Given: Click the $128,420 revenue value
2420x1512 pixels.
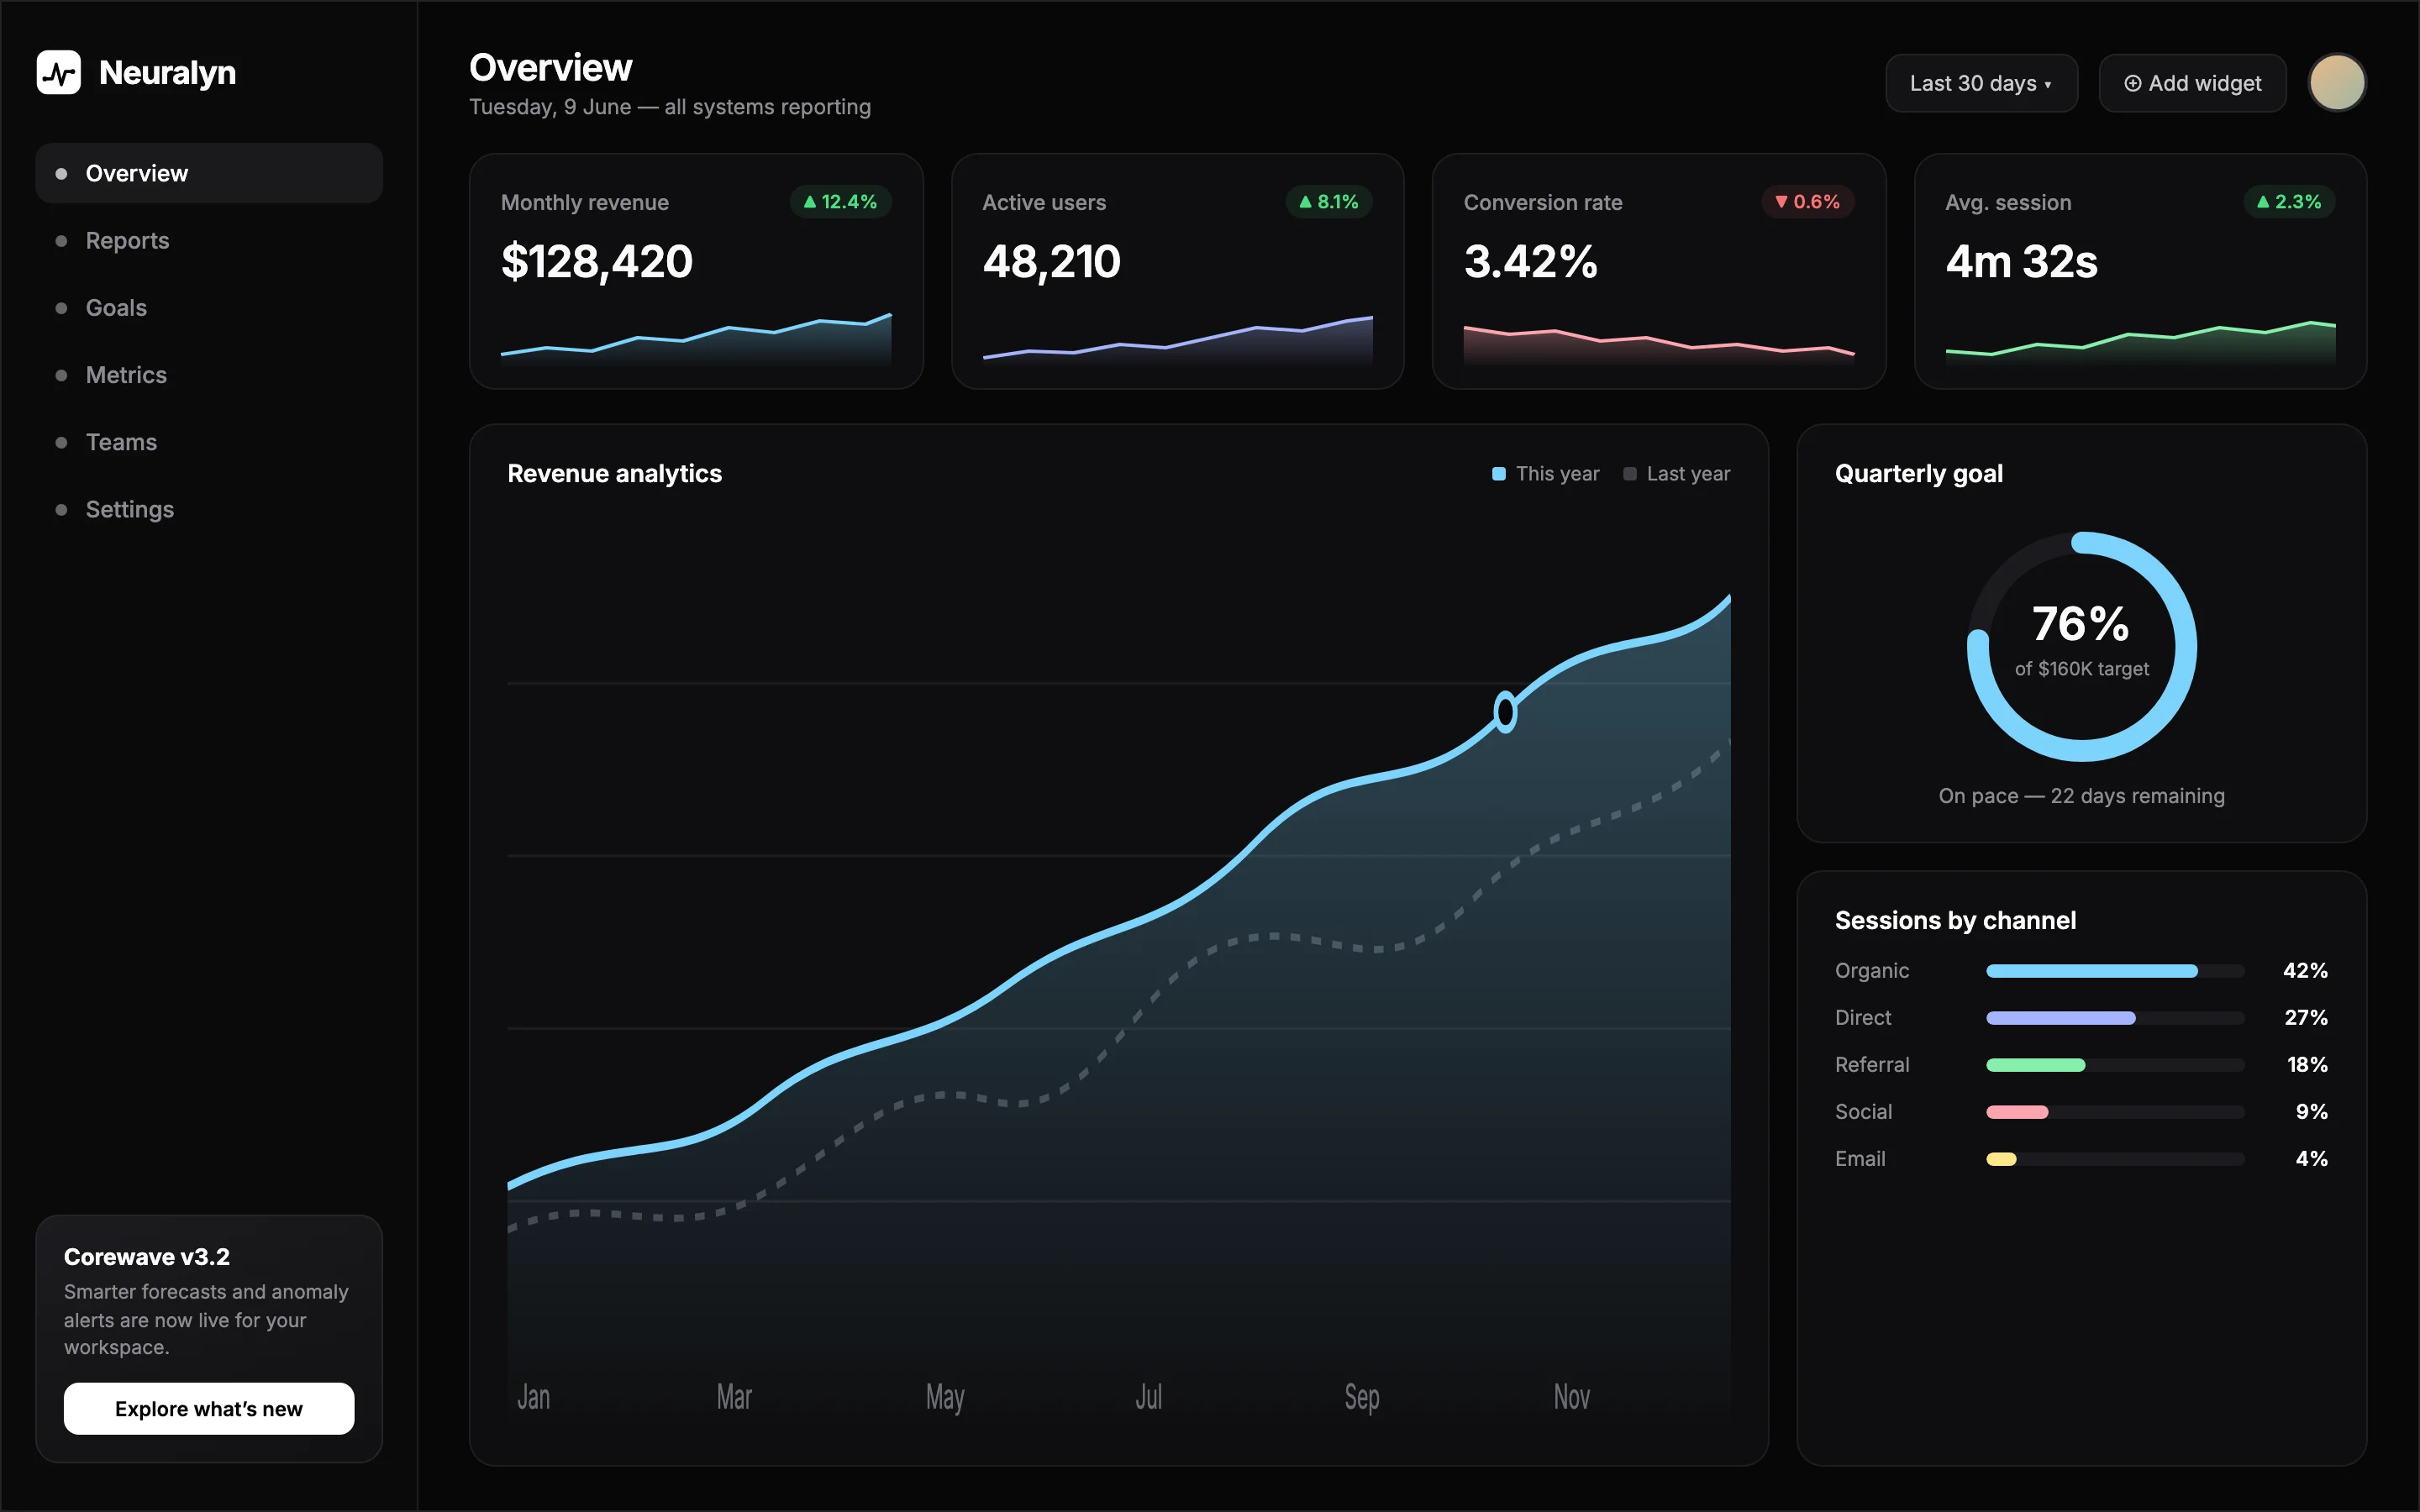Looking at the screenshot, I should (597, 262).
